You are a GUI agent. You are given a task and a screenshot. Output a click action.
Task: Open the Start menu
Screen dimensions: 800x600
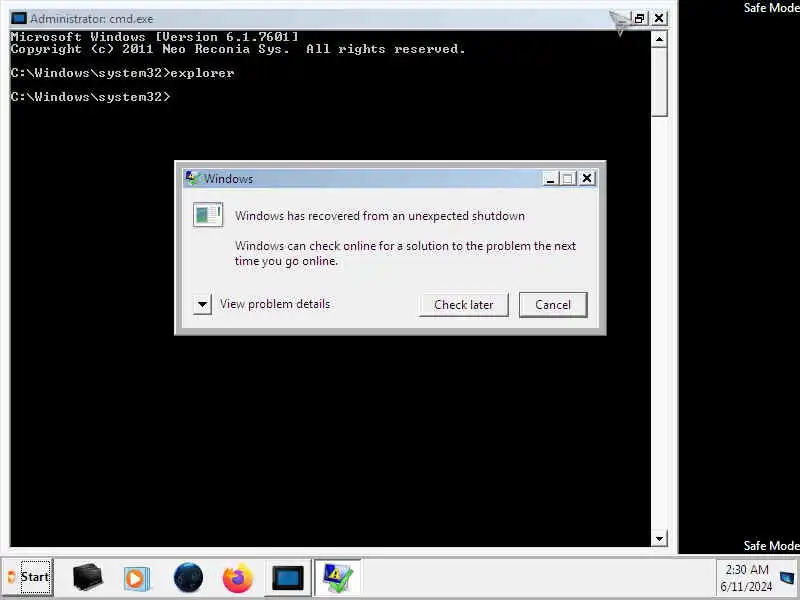pyautogui.click(x=29, y=577)
